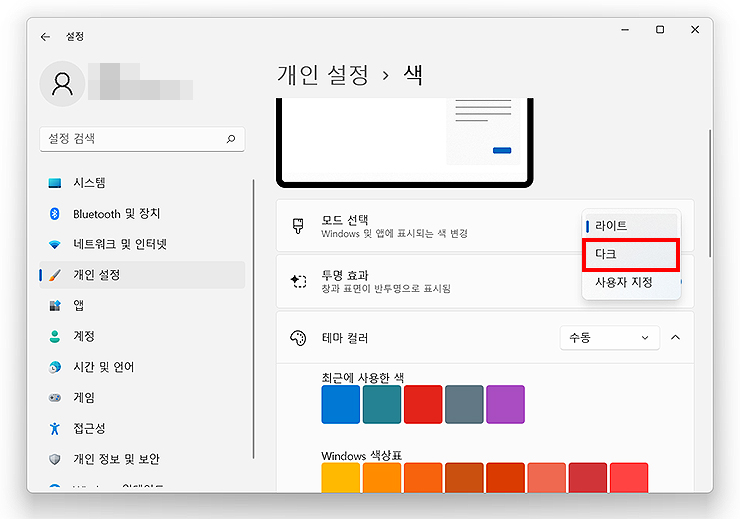Pick the gray-blue recent color swatch

(x=464, y=404)
